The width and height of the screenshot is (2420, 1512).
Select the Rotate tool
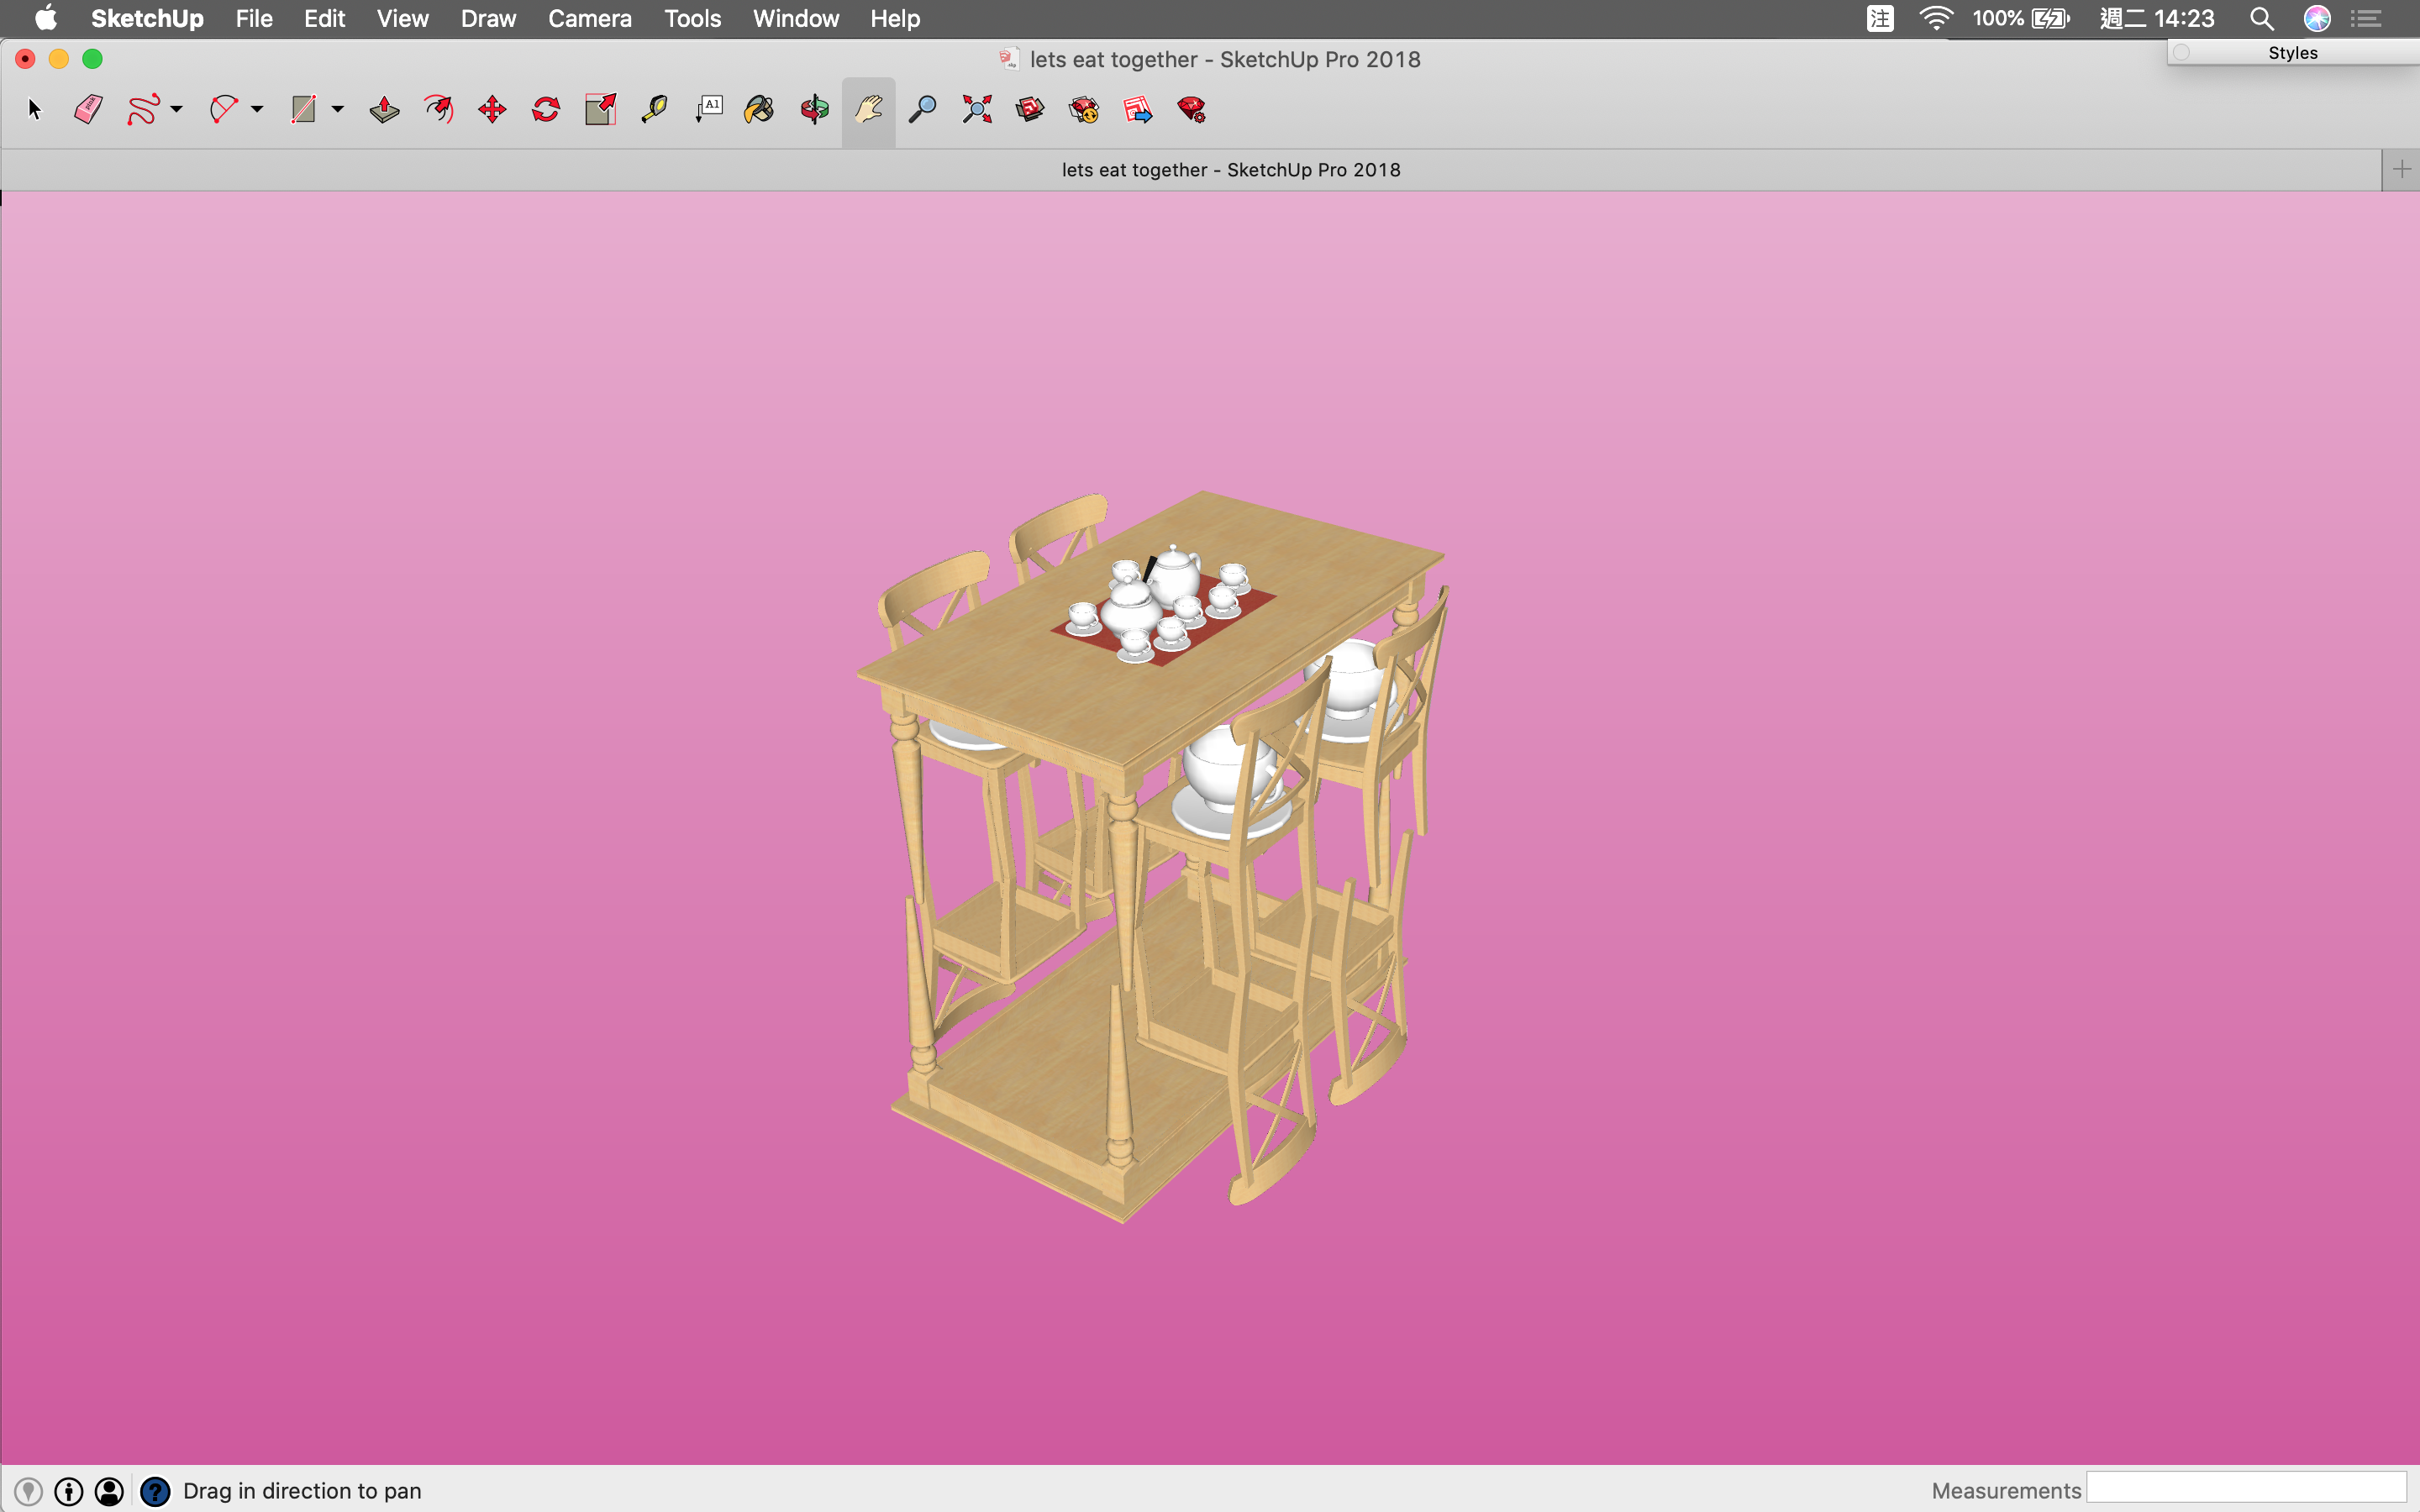[x=546, y=109]
